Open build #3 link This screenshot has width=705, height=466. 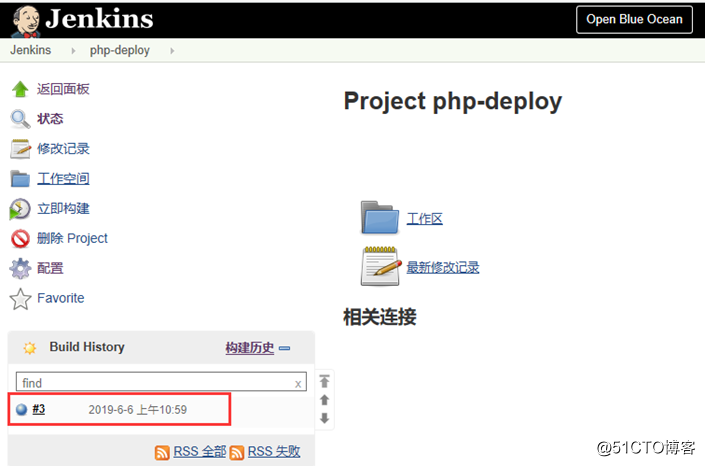pos(39,409)
